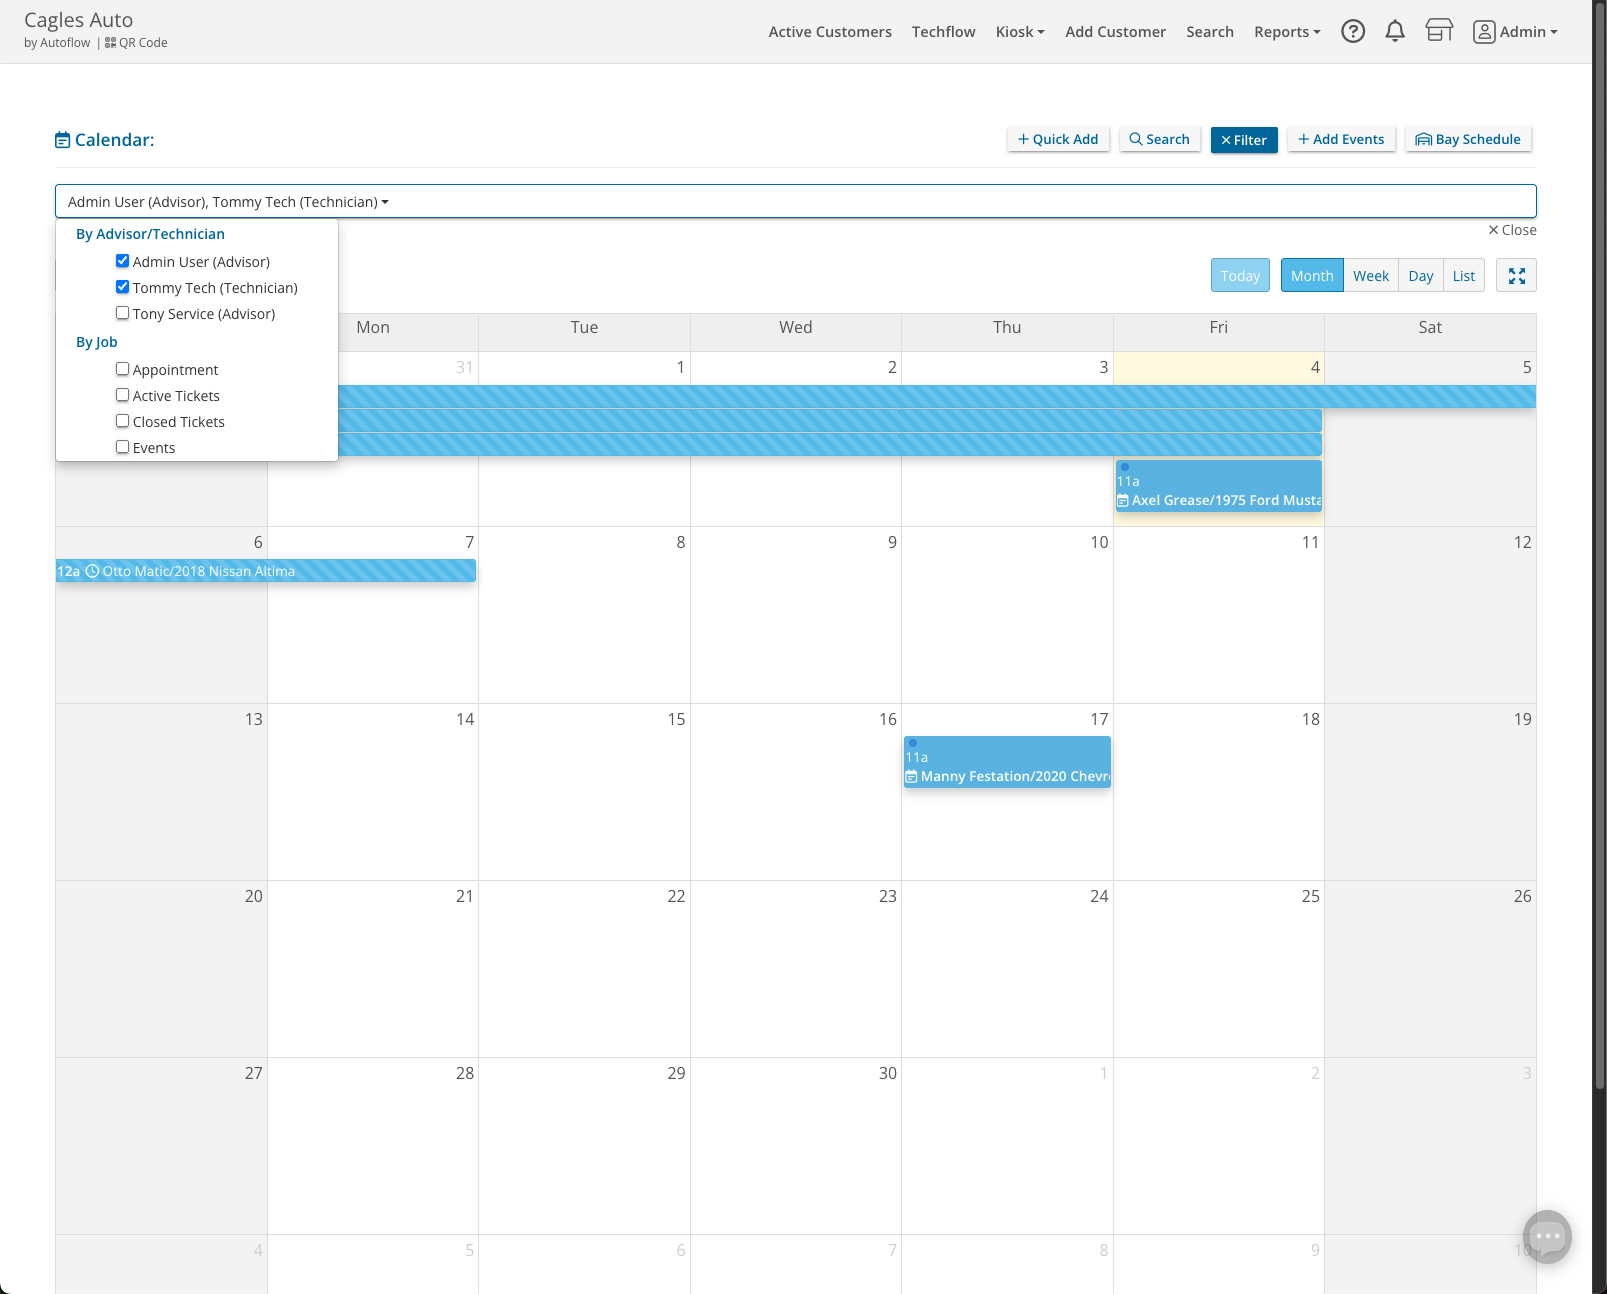Click the date number 25
Screen dimensions: 1607x1294
coord(1310,896)
